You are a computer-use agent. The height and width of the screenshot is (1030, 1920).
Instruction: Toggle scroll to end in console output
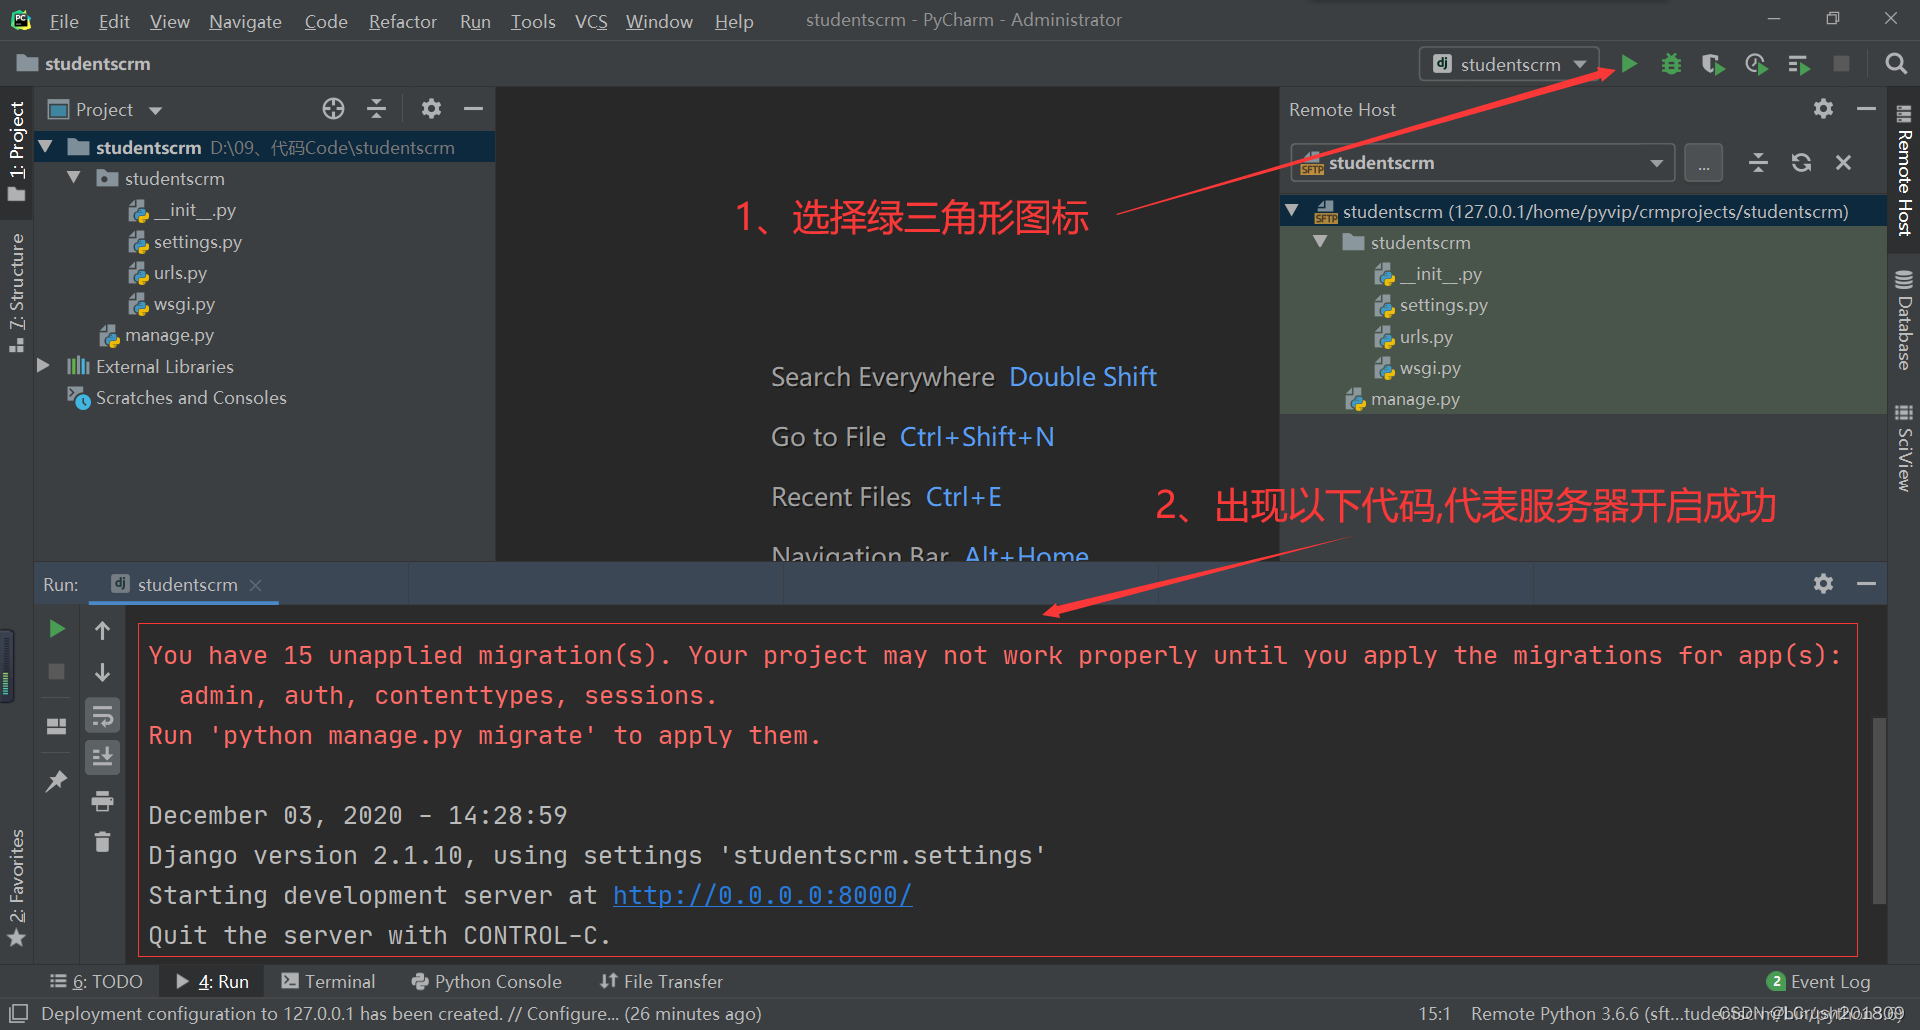[101, 757]
